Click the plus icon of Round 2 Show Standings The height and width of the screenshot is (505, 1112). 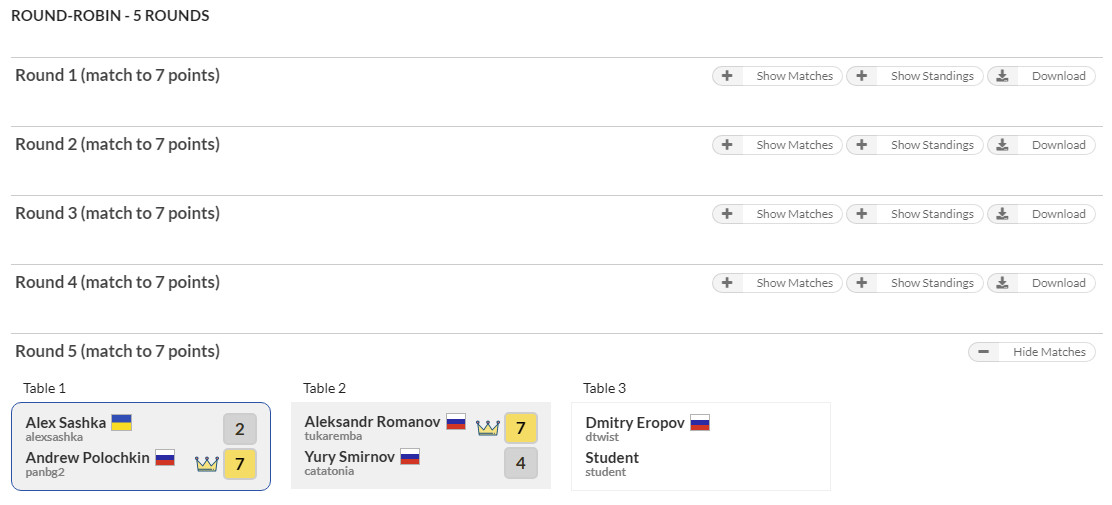pos(862,145)
